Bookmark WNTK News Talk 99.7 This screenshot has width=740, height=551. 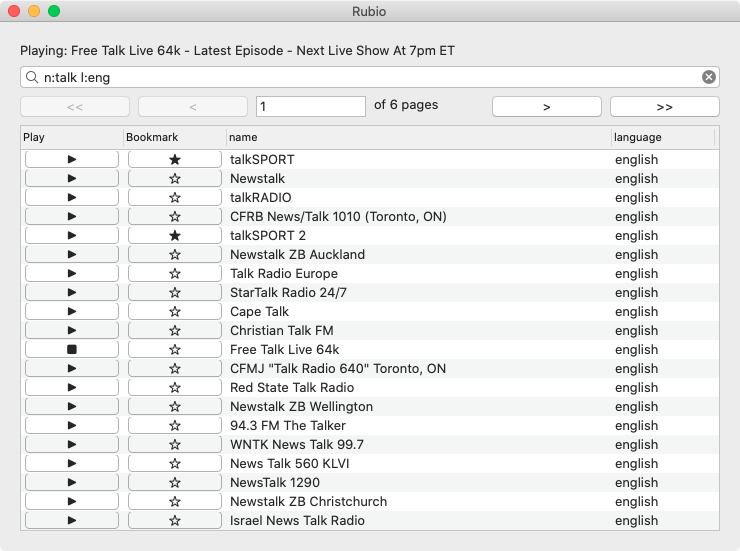coord(175,444)
